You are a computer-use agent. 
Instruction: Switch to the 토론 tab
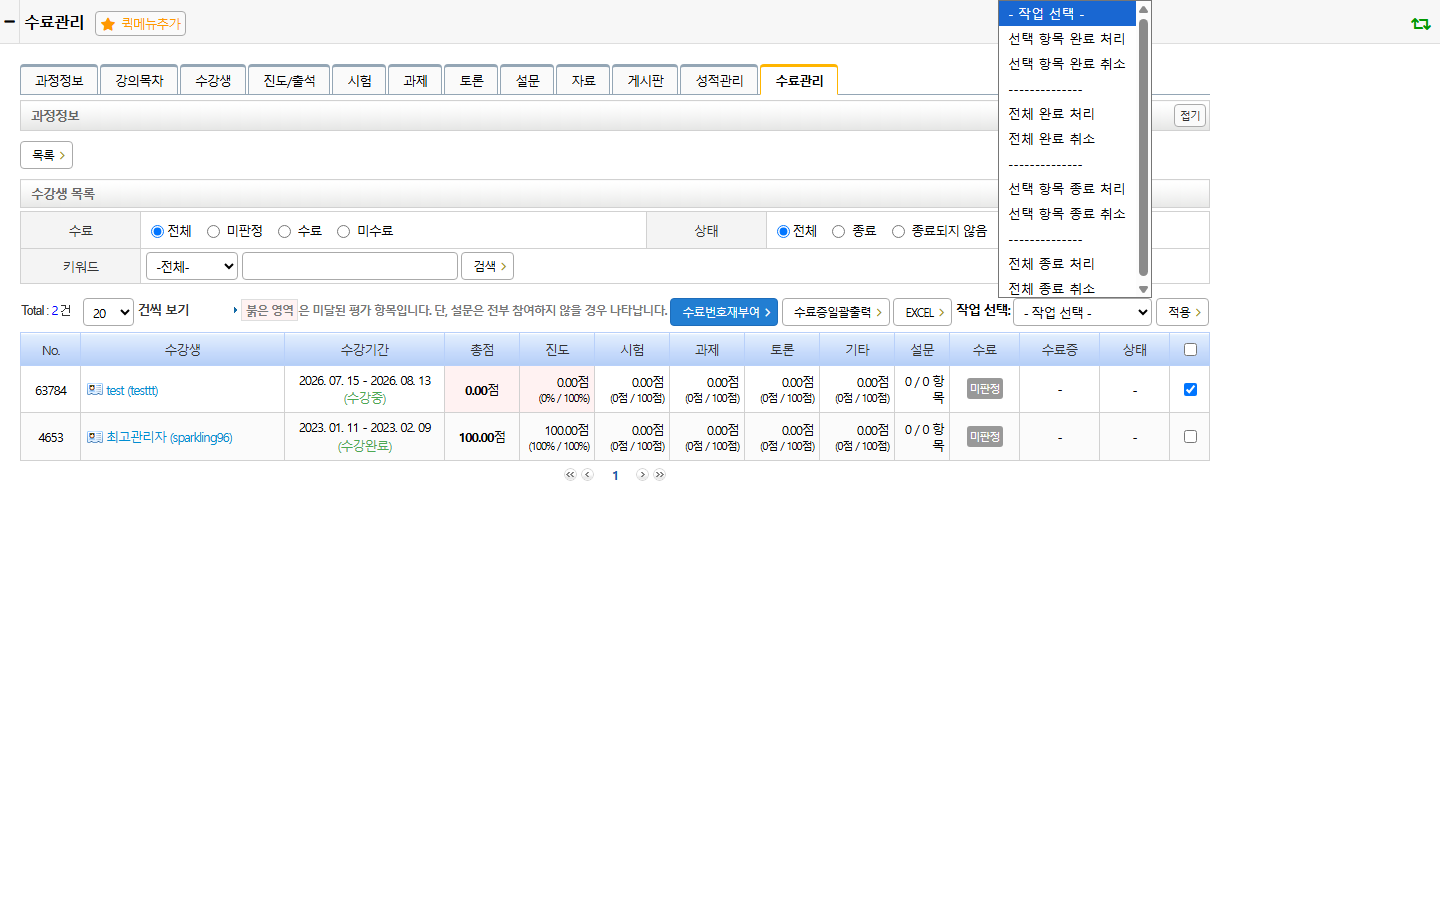point(471,80)
